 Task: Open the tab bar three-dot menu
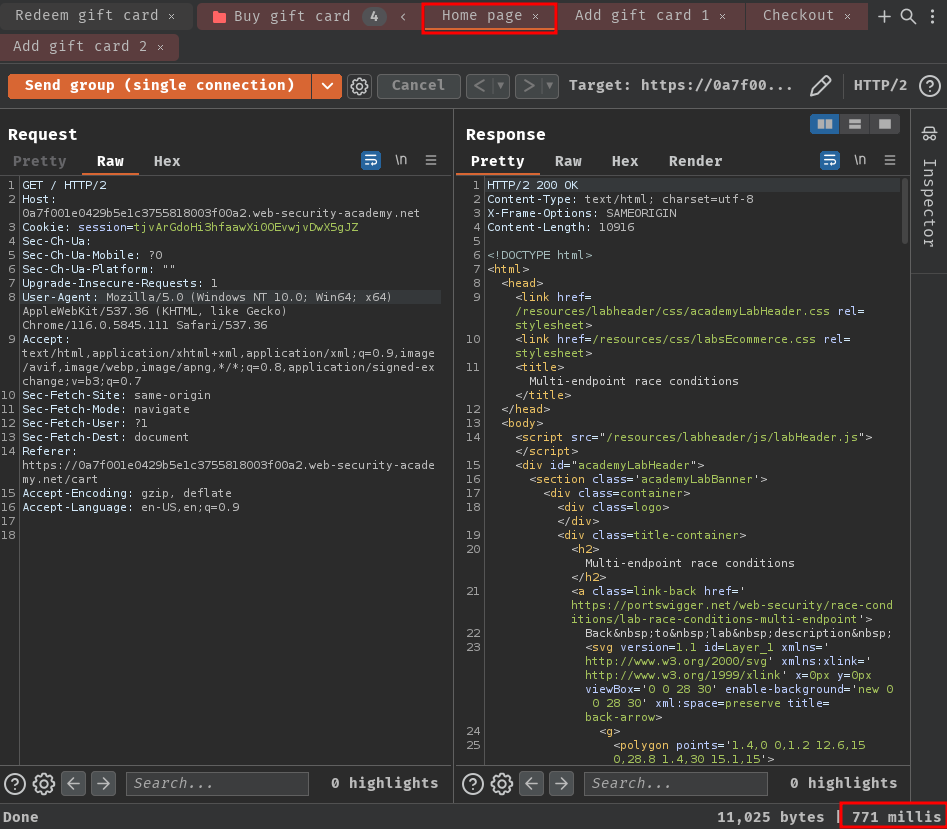coord(933,16)
